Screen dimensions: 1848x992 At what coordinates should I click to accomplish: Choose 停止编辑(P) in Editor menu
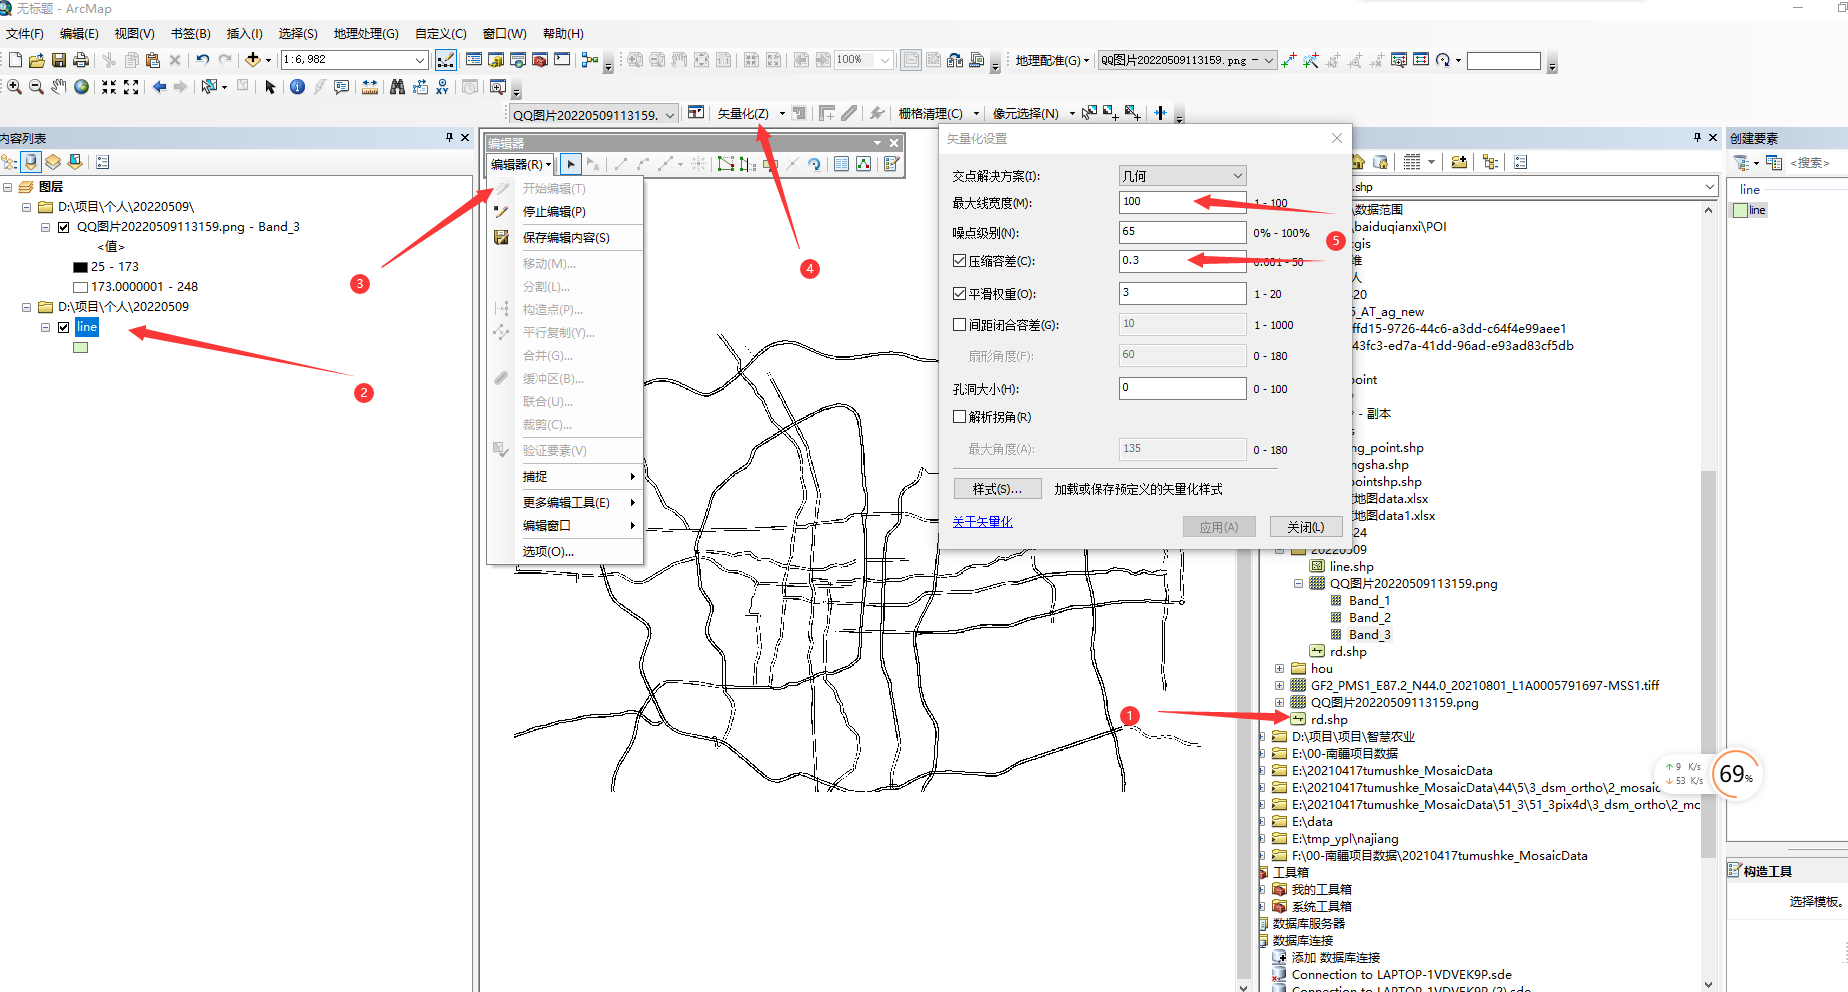tap(565, 212)
